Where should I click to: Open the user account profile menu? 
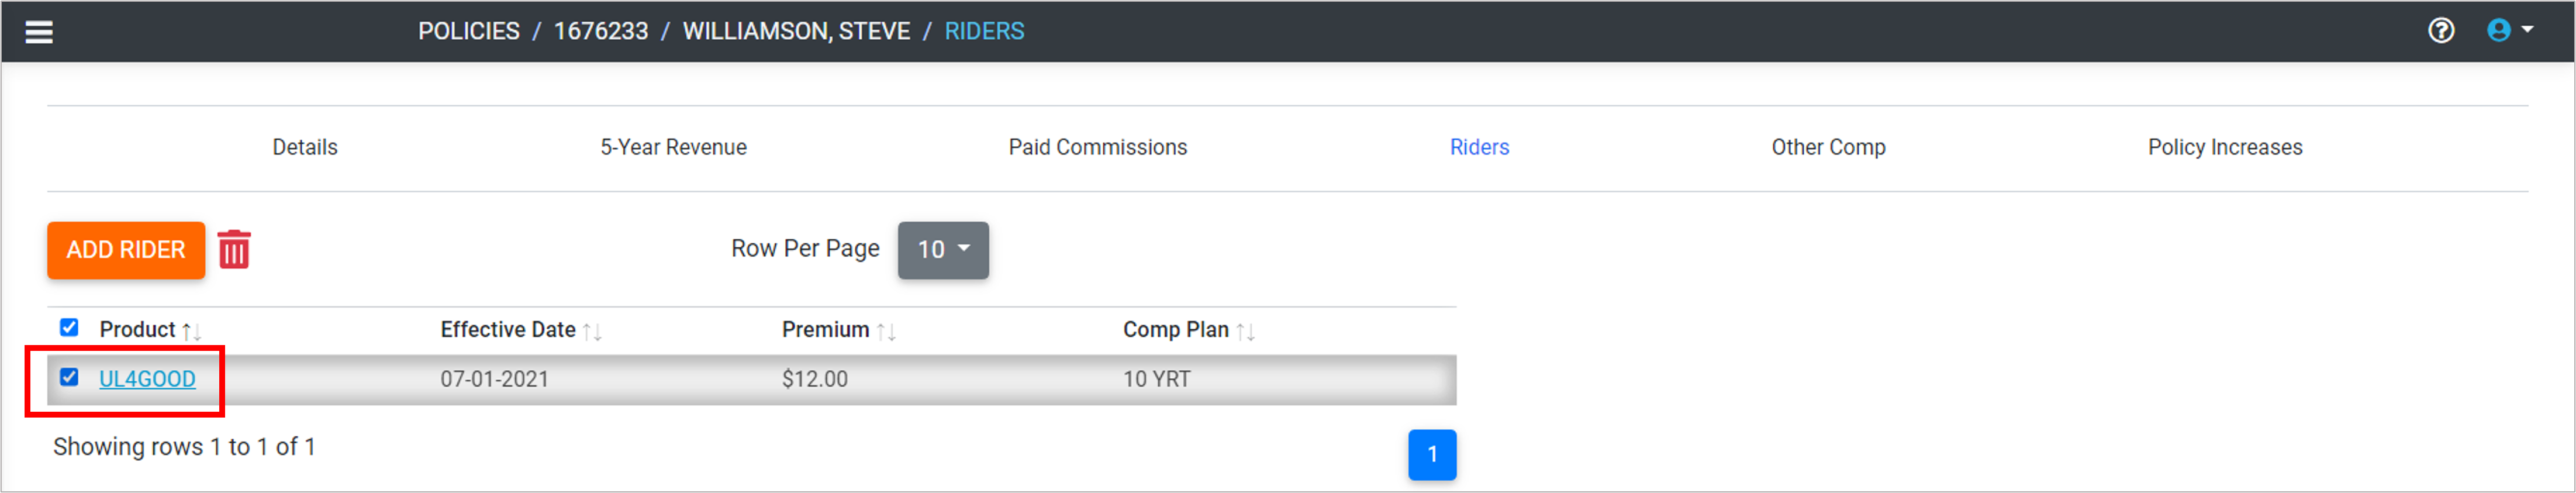[2509, 31]
